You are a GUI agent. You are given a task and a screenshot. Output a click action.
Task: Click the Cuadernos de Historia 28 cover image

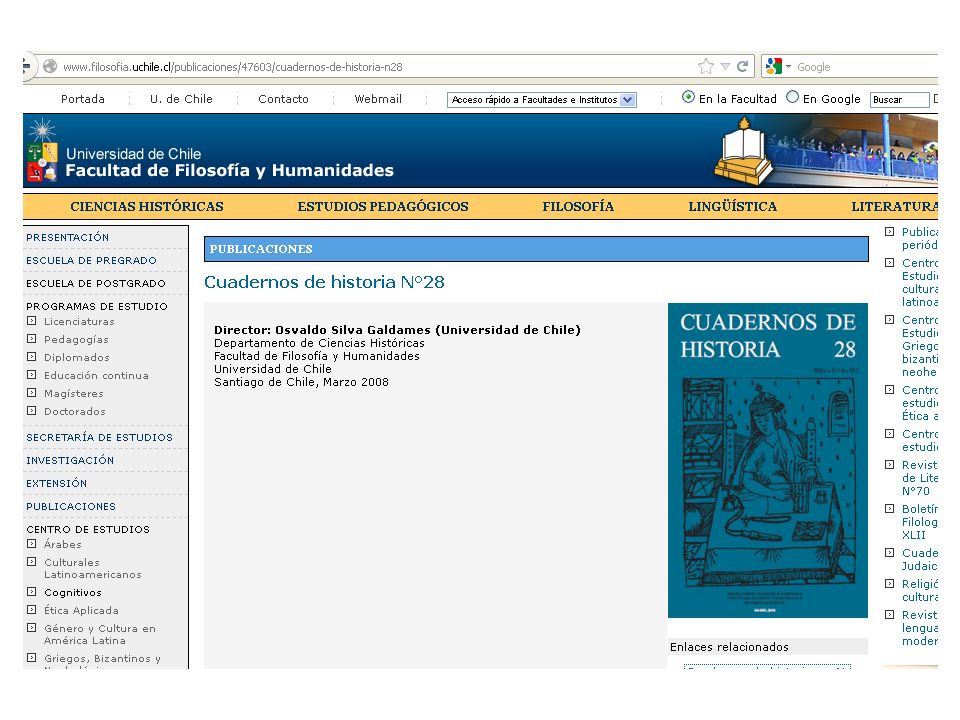point(768,460)
